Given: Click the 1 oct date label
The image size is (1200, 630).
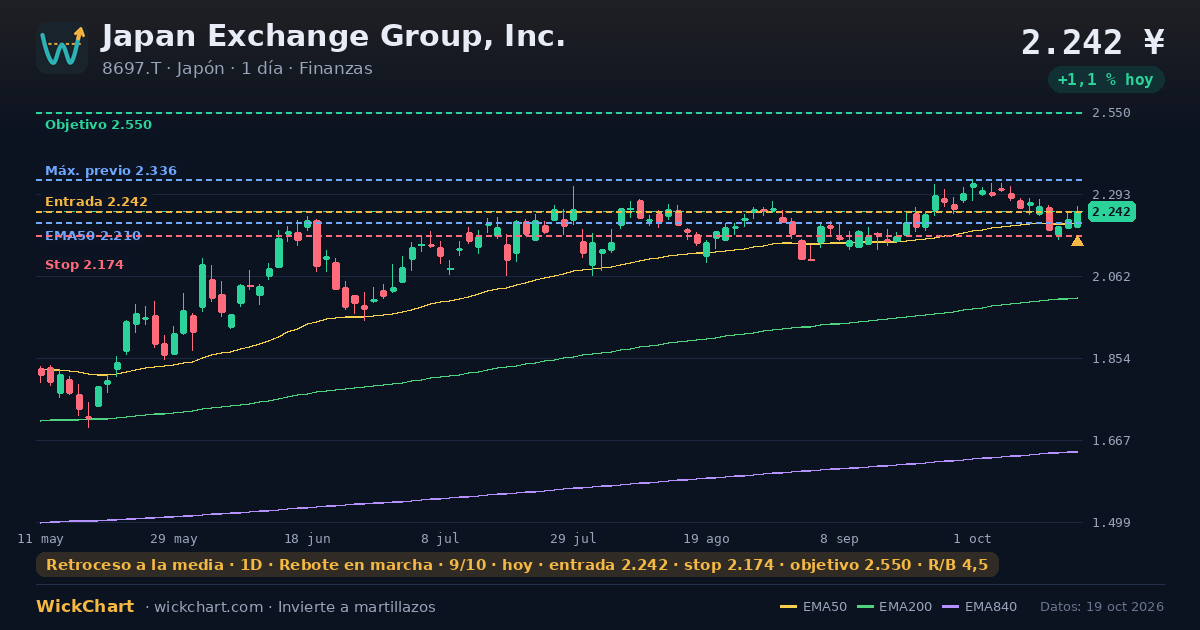Looking at the screenshot, I should coord(972,538).
